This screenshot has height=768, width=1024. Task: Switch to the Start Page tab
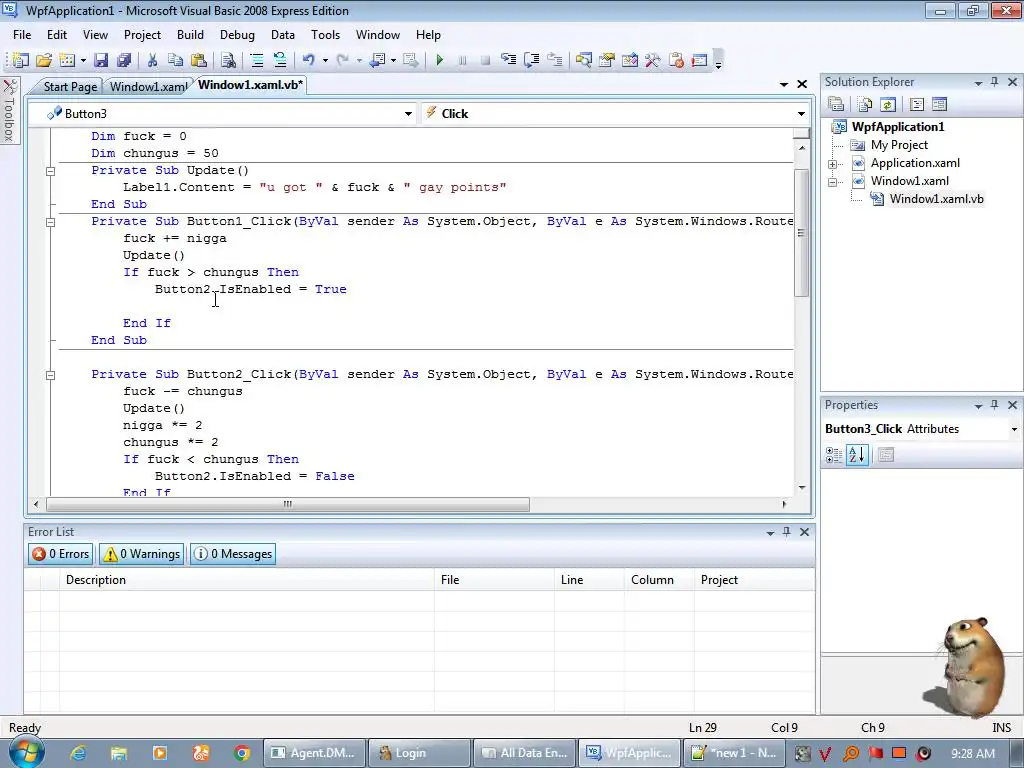70,87
